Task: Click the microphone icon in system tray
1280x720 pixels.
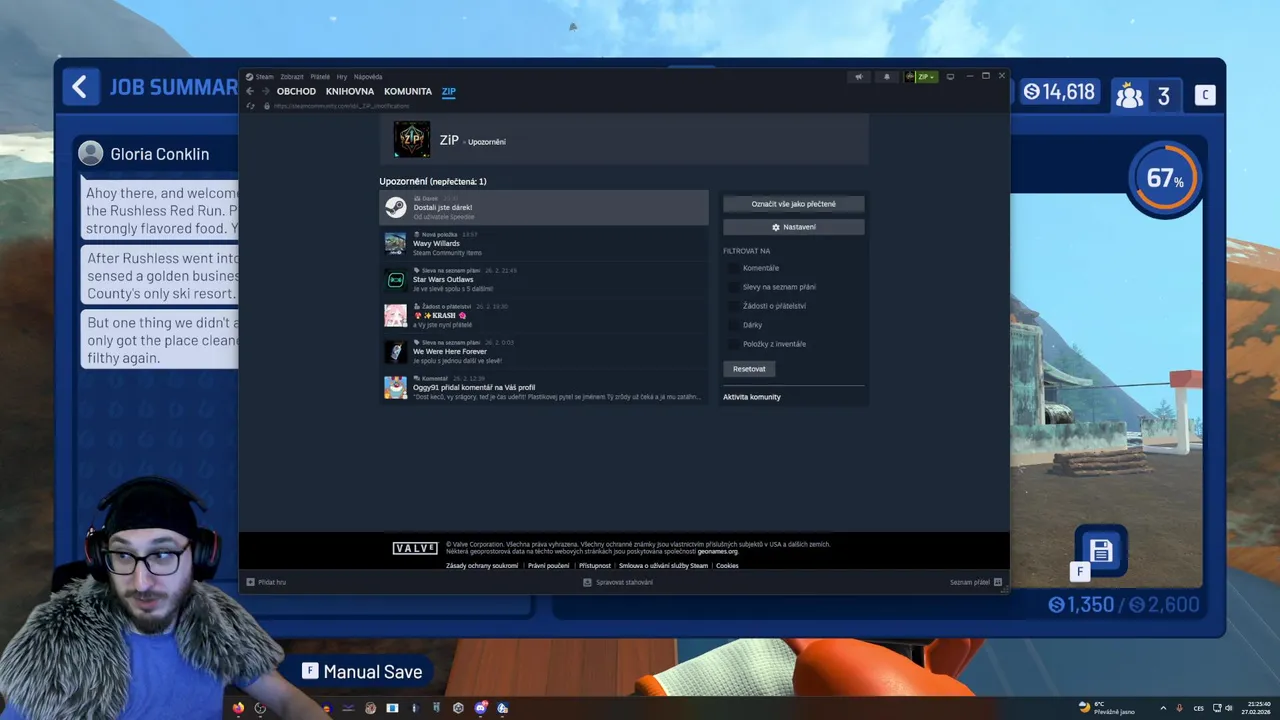Action: 1179,708
